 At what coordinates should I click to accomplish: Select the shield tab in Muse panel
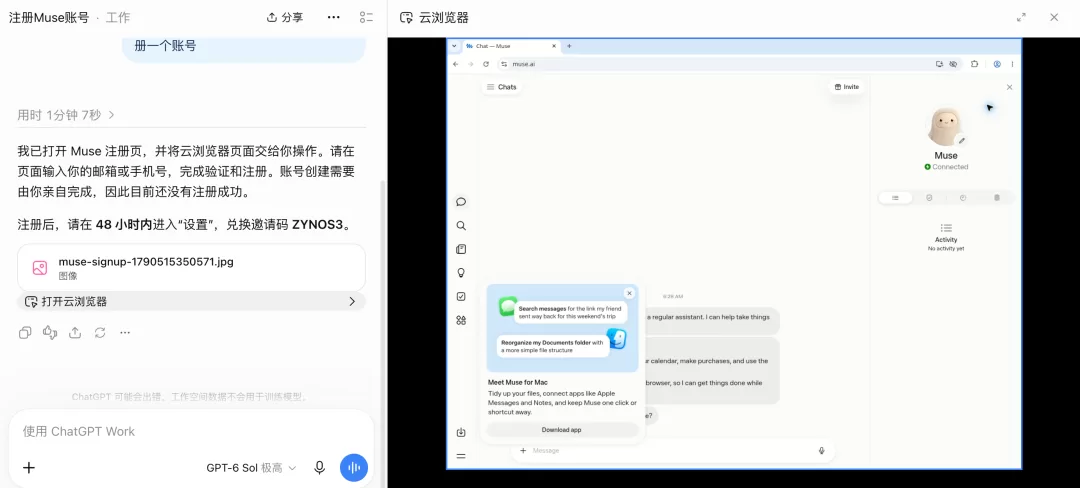pos(929,198)
